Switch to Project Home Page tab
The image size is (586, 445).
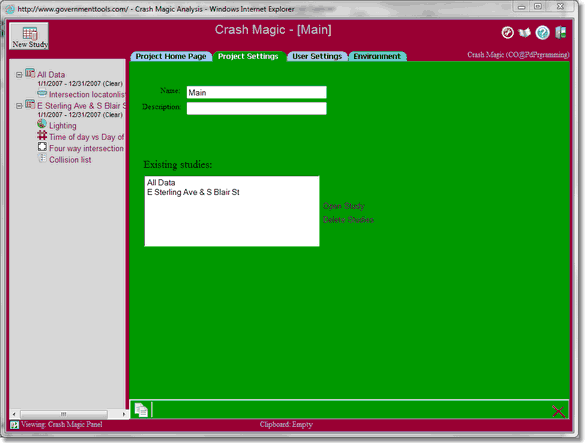pos(171,56)
